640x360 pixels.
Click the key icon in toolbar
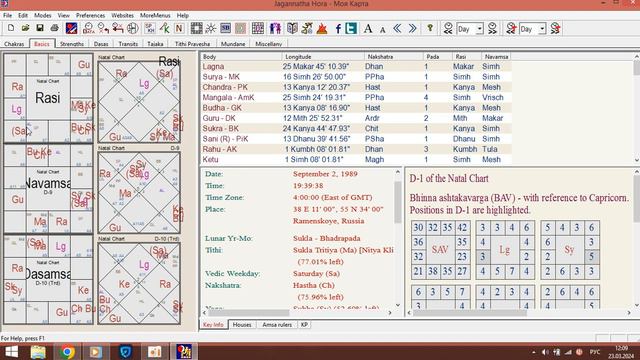[x=430, y=28]
